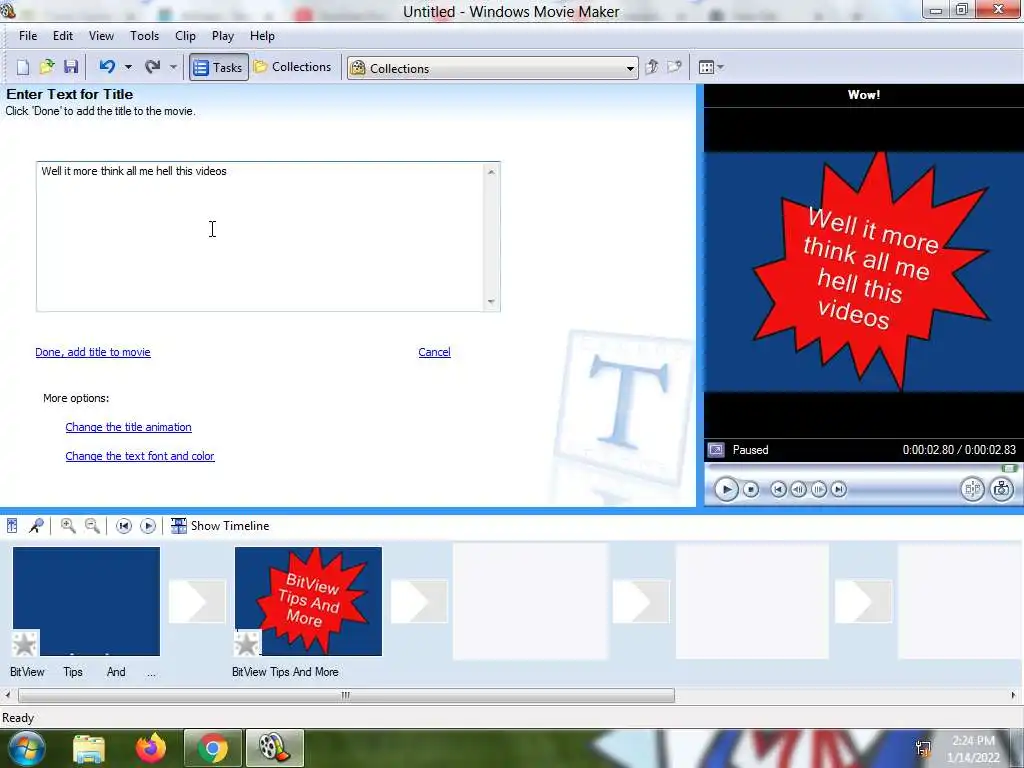The image size is (1024, 768).
Task: Click the title text box's up scroll arrow
Action: (x=491, y=172)
